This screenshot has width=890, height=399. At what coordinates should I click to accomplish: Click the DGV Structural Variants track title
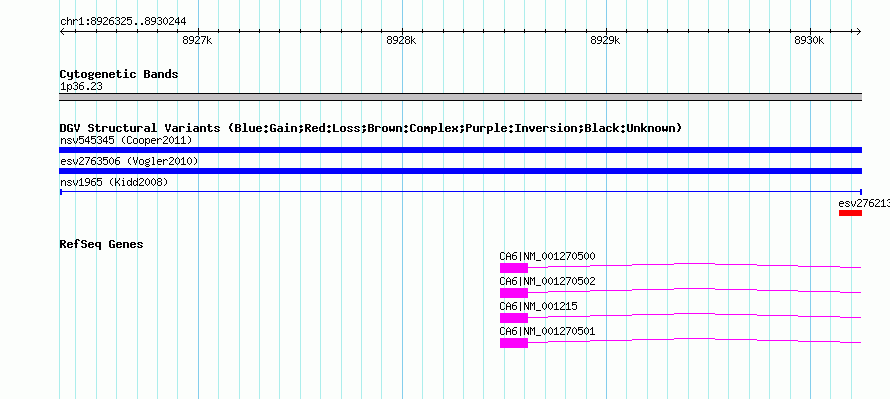[x=371, y=128]
